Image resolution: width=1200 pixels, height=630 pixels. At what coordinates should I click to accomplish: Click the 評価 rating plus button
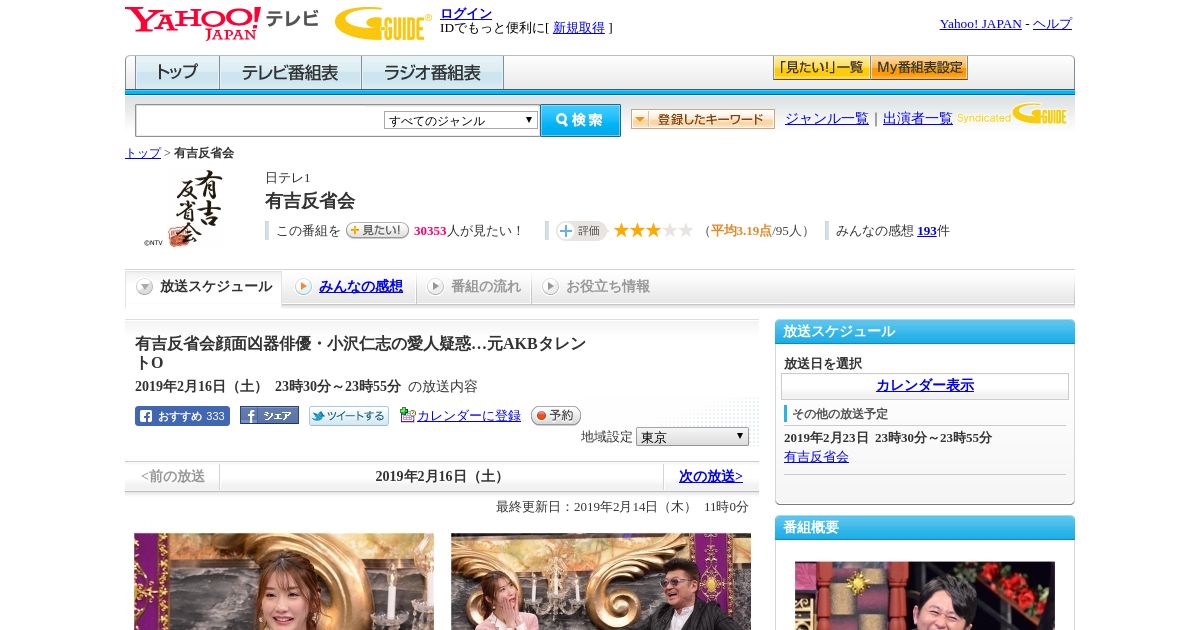pyautogui.click(x=581, y=231)
